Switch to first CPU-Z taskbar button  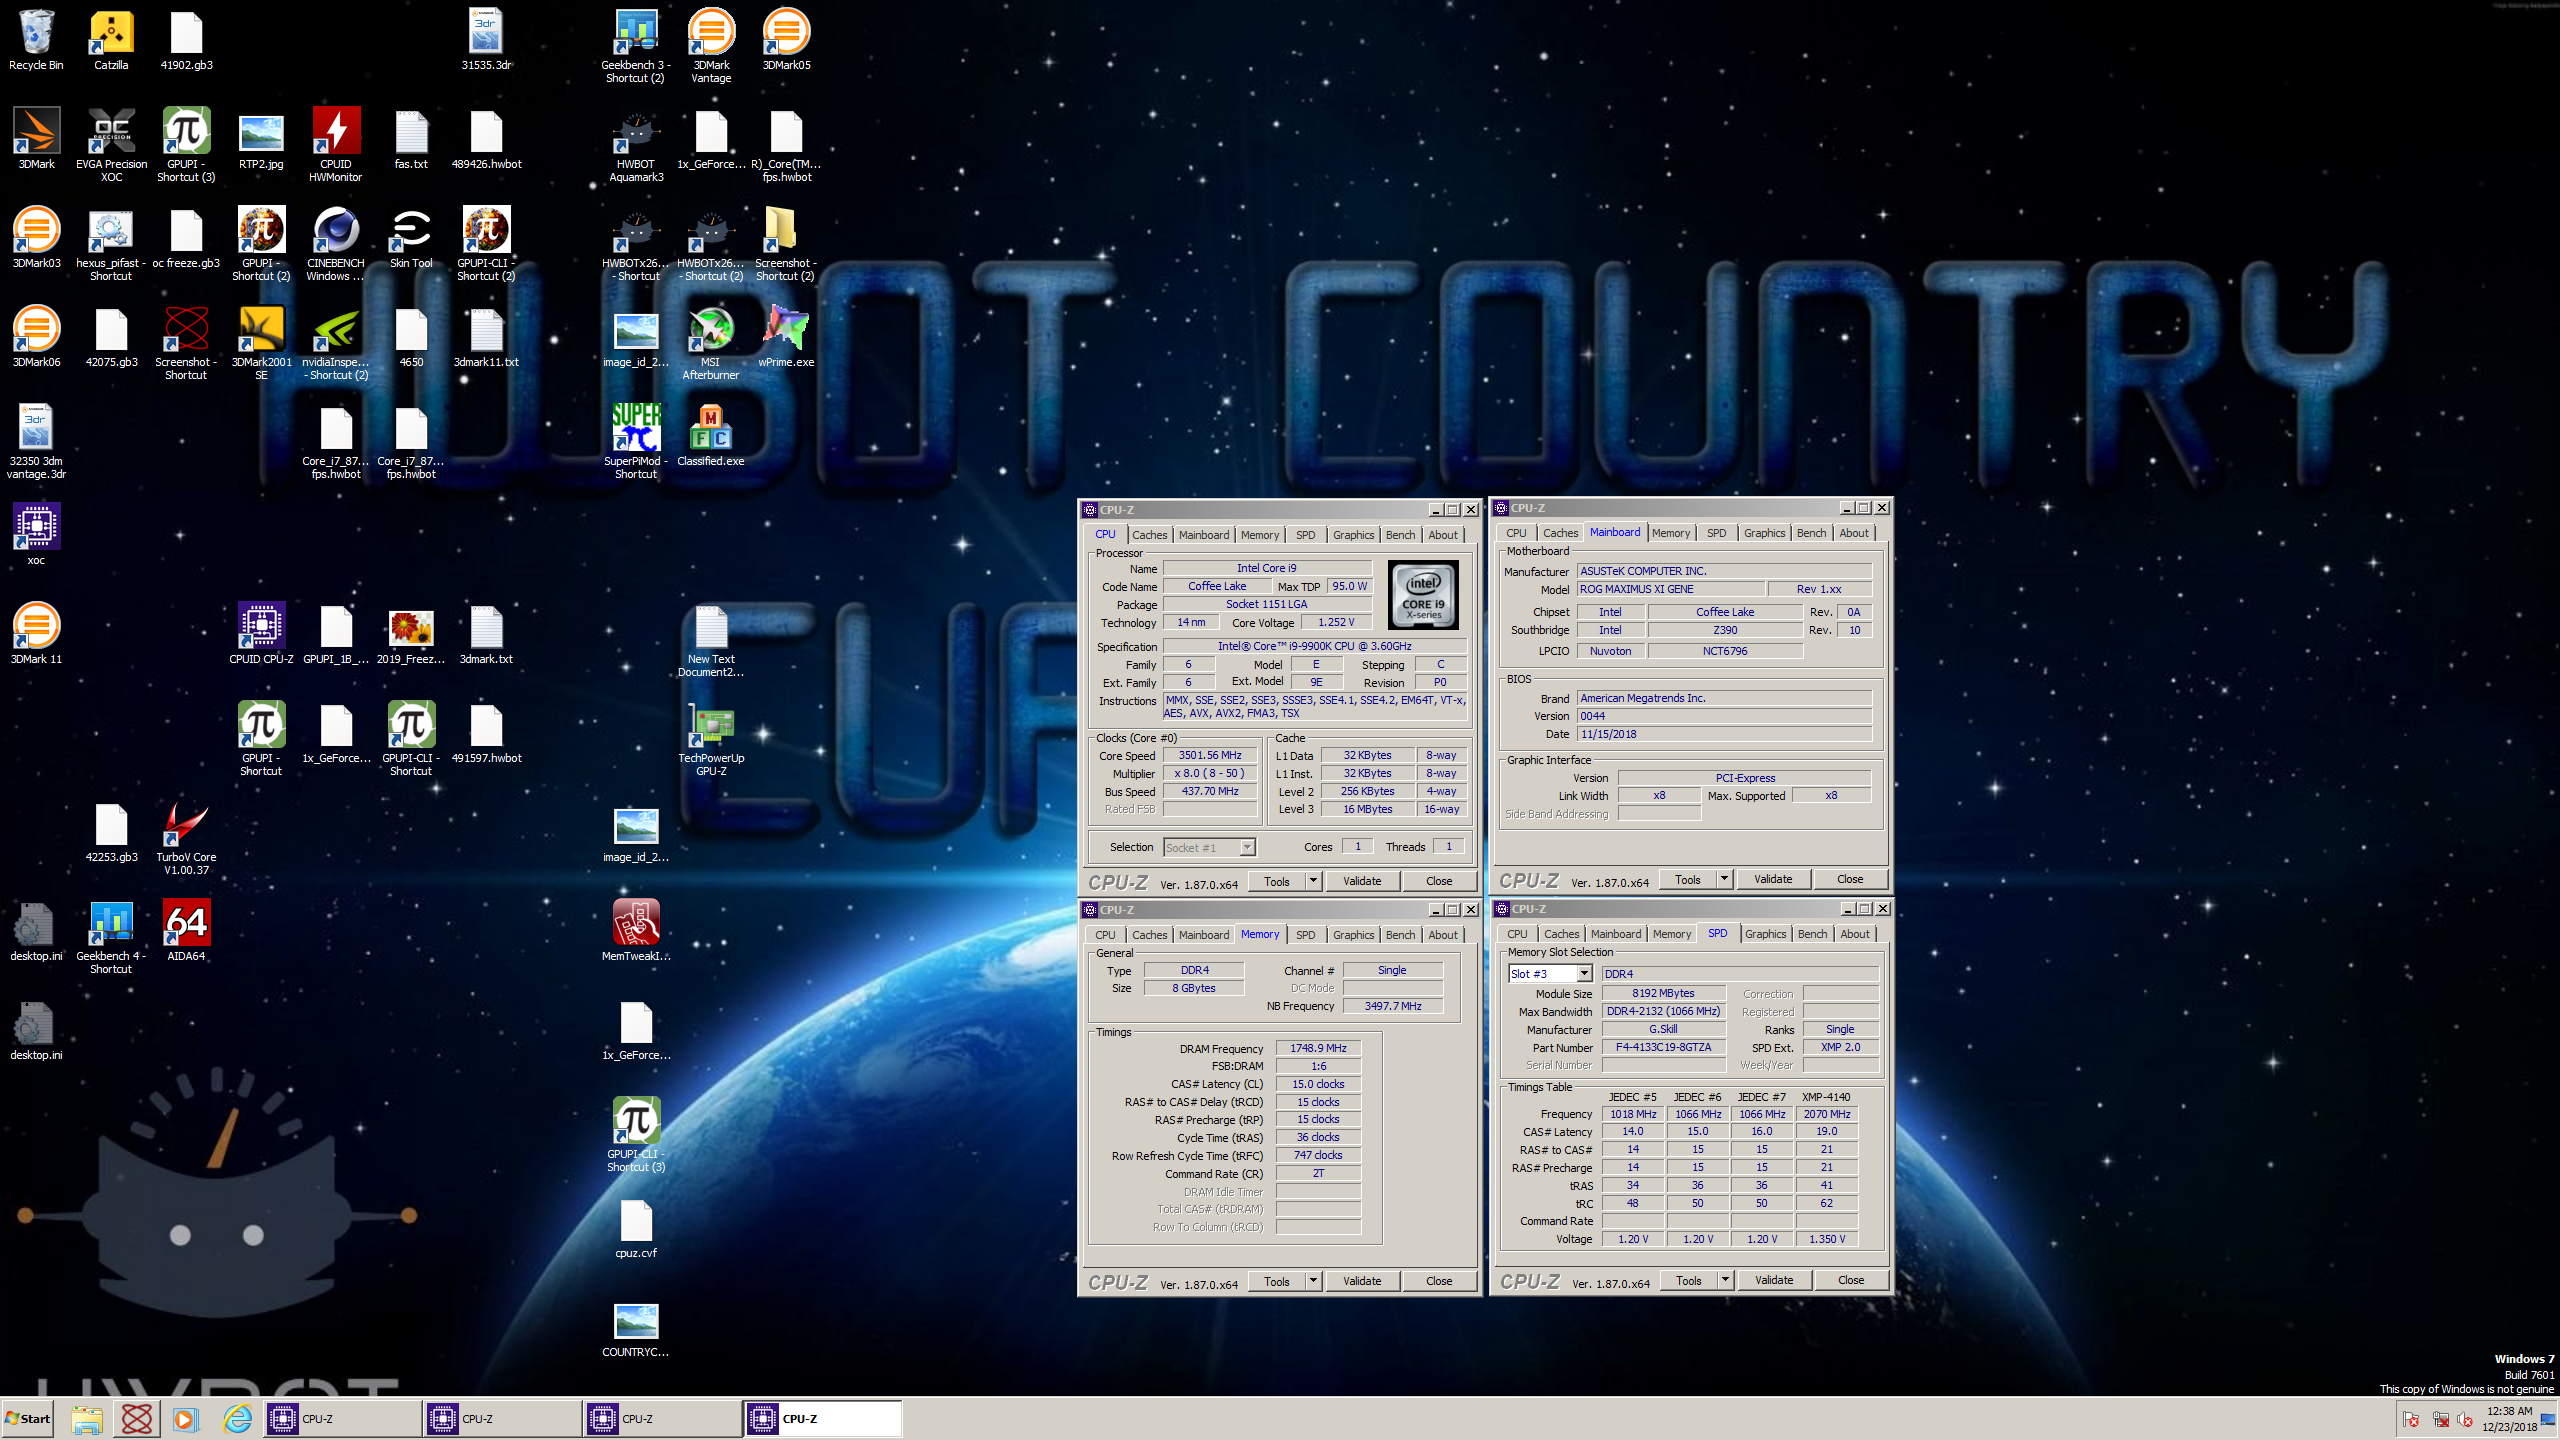coord(342,1418)
